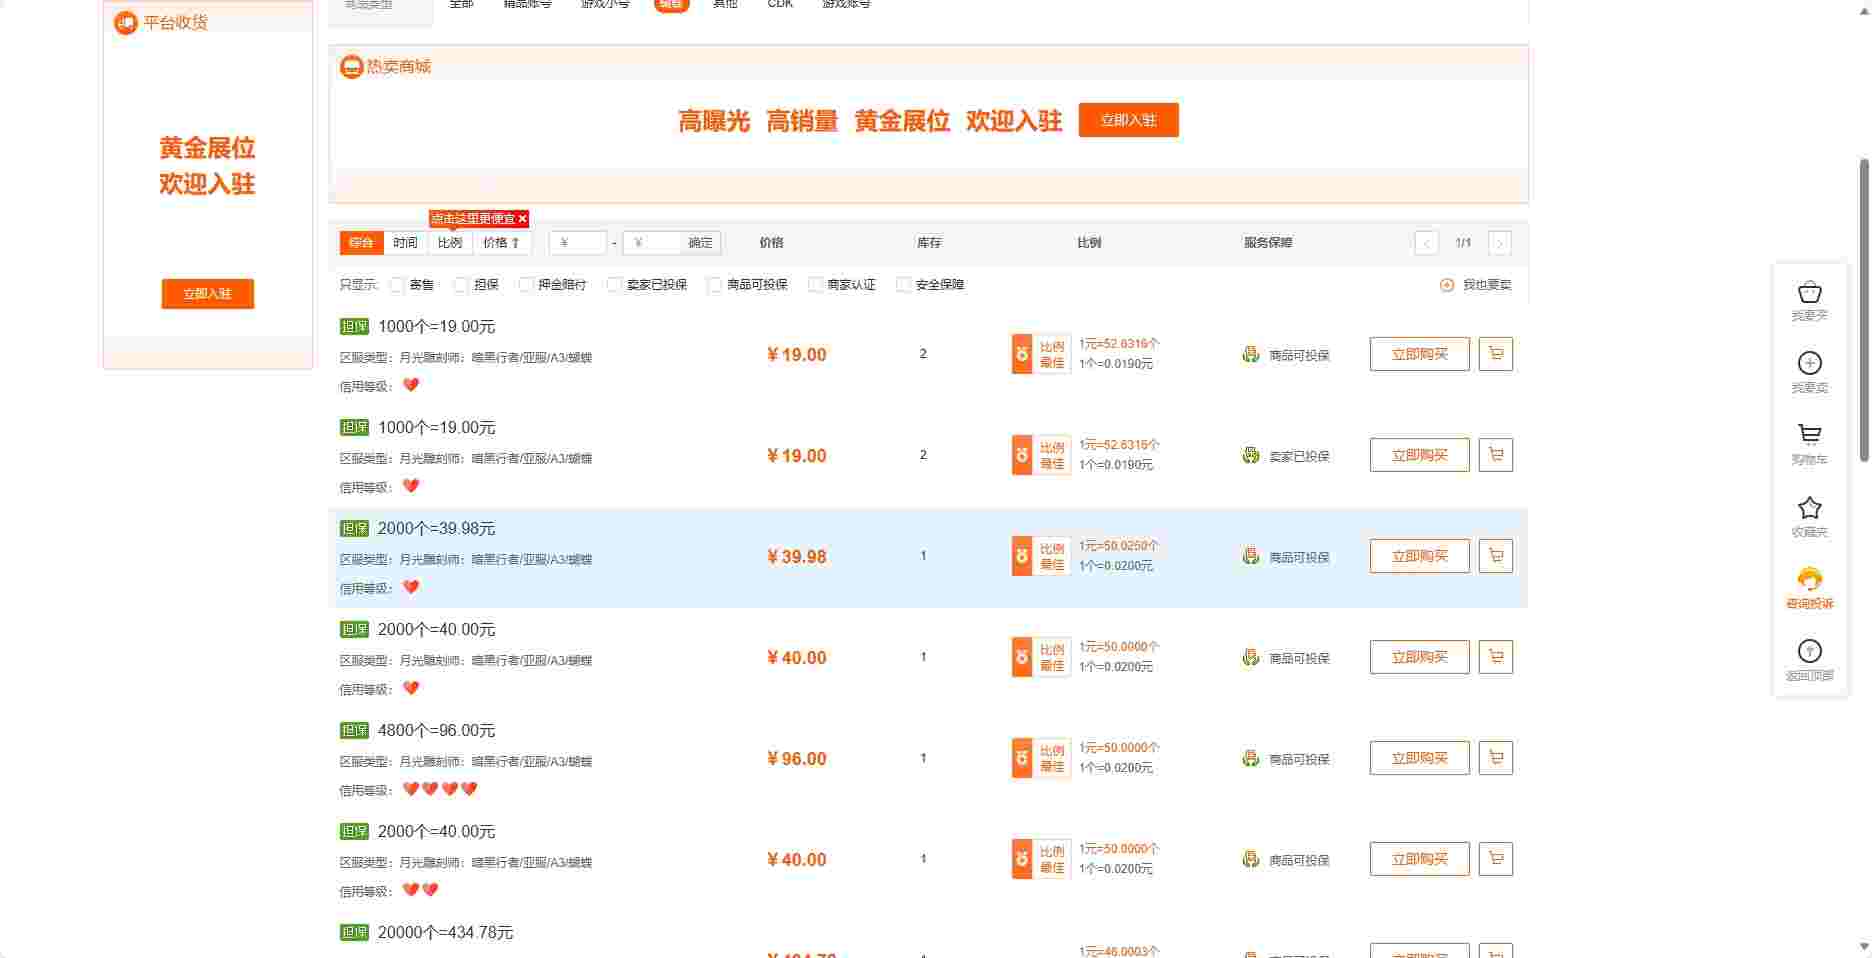Tick the 安全保障 filter checkbox
Image resolution: width=1872 pixels, height=958 pixels.
[903, 285]
